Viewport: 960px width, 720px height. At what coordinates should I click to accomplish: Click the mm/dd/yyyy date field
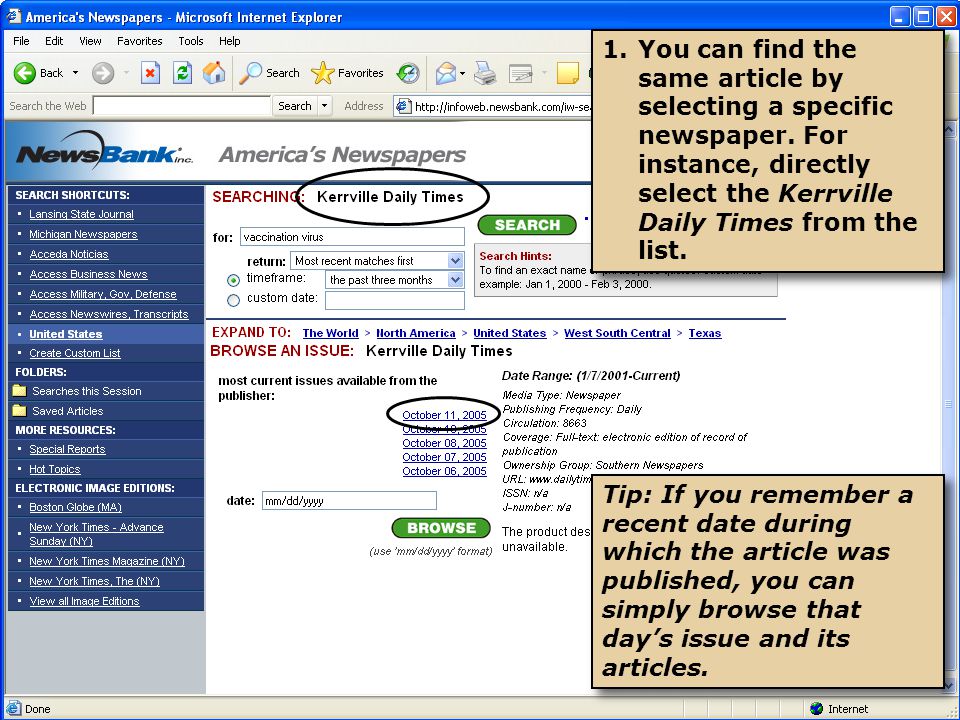point(349,501)
